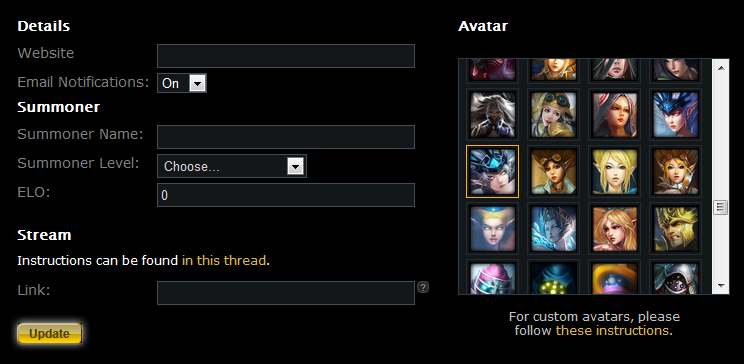This screenshot has height=364, width=744.
Task: Choose the blue dragon-helm woman avatar
Action: (676, 114)
